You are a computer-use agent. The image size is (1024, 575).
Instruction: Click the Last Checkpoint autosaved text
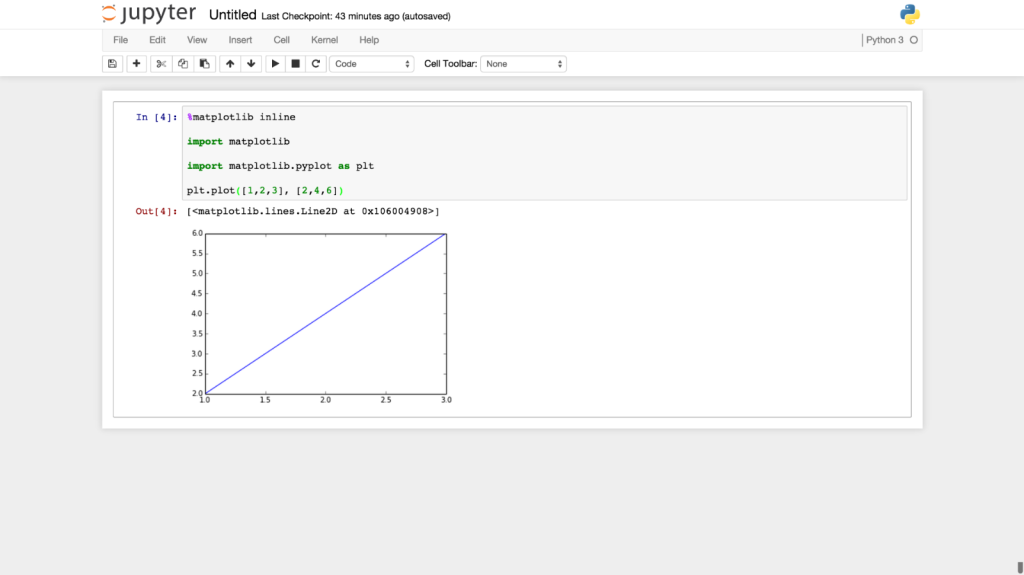pos(356,16)
